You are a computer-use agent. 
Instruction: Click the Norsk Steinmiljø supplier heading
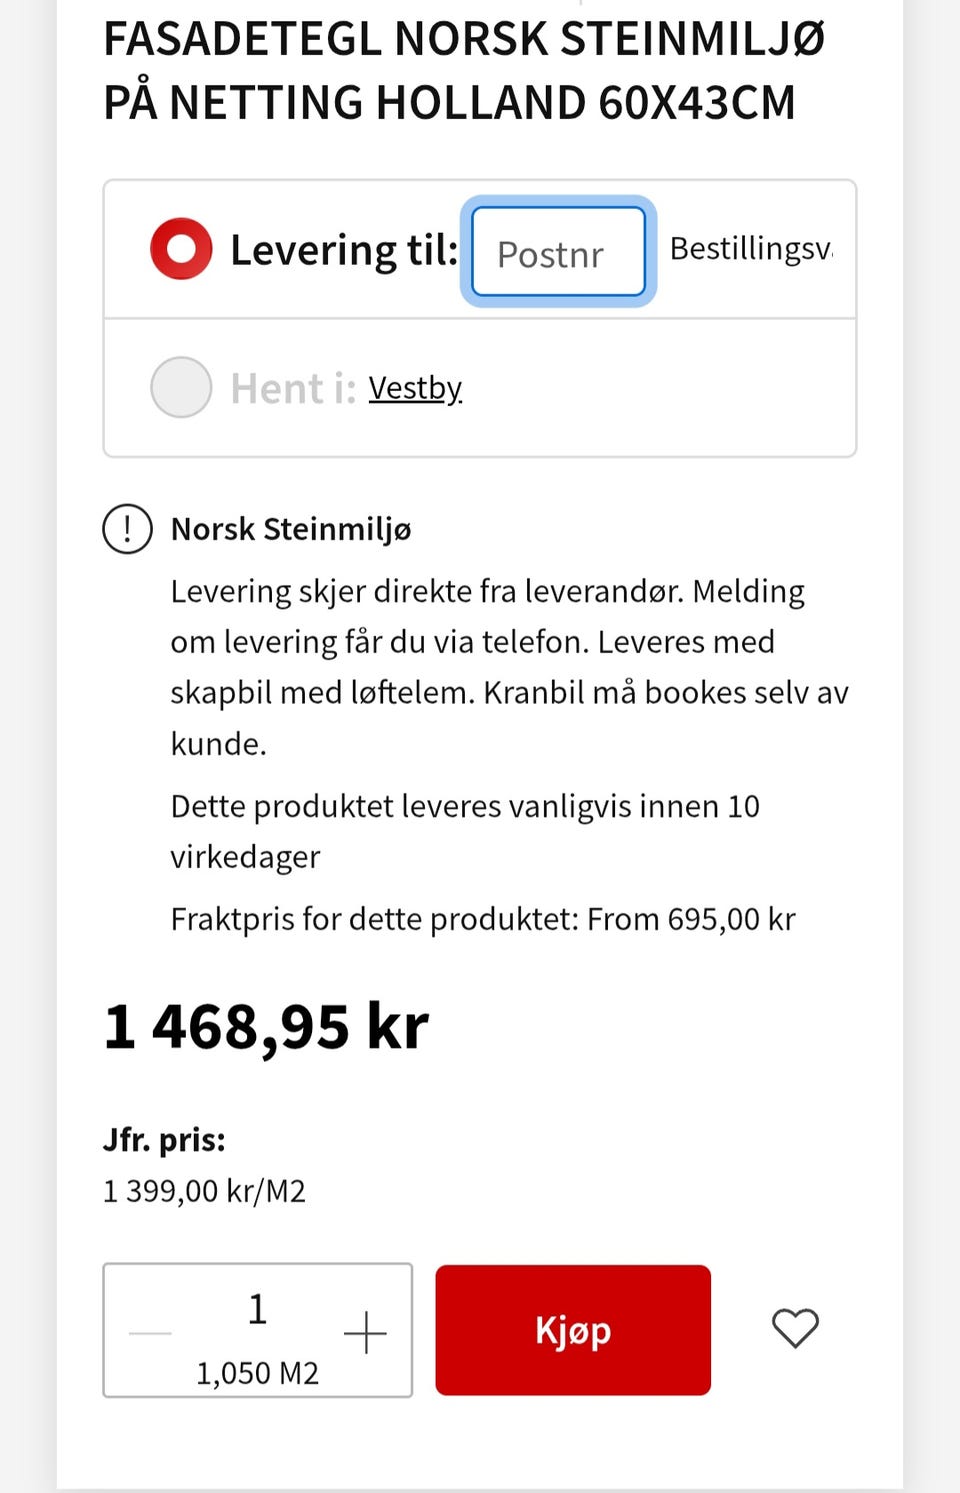coord(291,529)
